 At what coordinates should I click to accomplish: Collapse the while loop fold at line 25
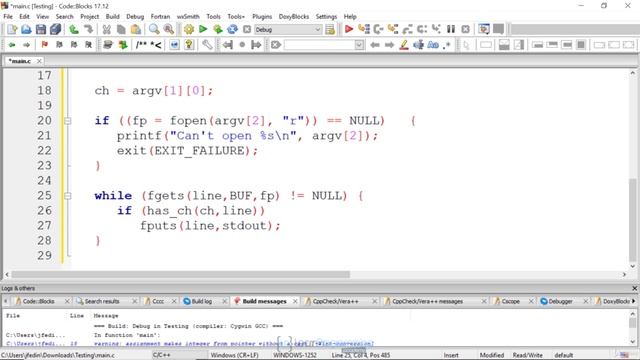pyautogui.click(x=68, y=196)
